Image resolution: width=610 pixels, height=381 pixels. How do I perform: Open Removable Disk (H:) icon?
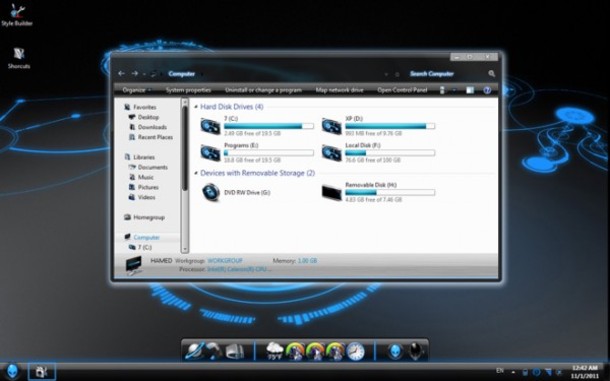tap(331, 192)
